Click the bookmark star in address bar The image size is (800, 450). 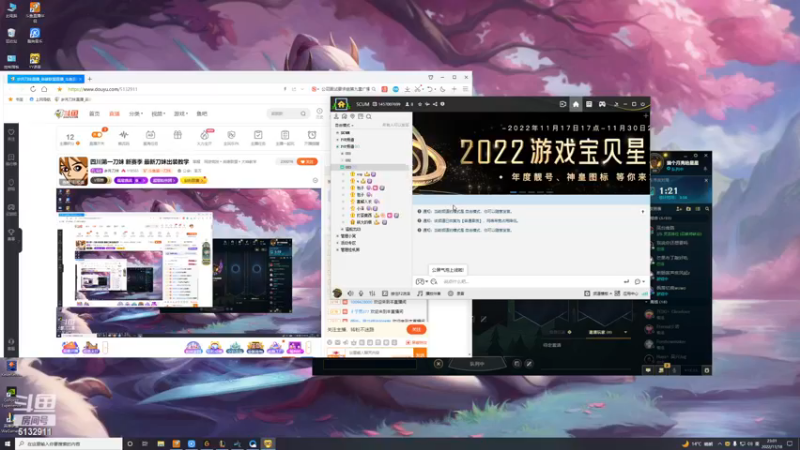coord(60,89)
